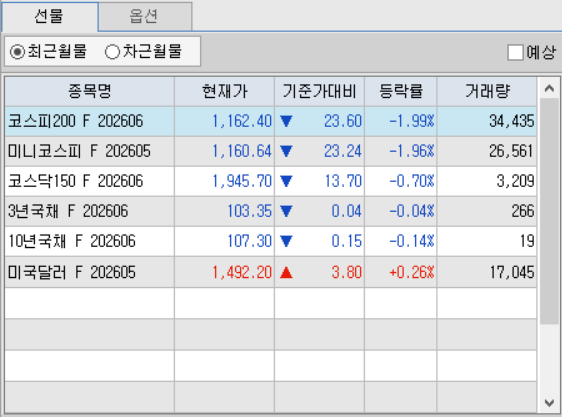Click the red price 1,492.20
The image size is (562, 417).
242,273
